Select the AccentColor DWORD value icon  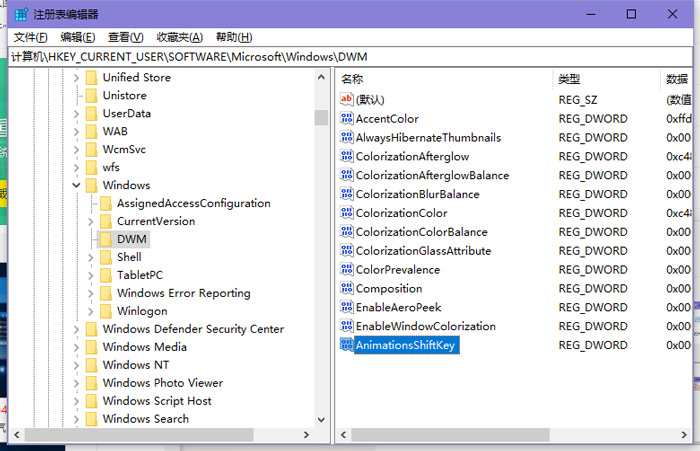pos(347,119)
